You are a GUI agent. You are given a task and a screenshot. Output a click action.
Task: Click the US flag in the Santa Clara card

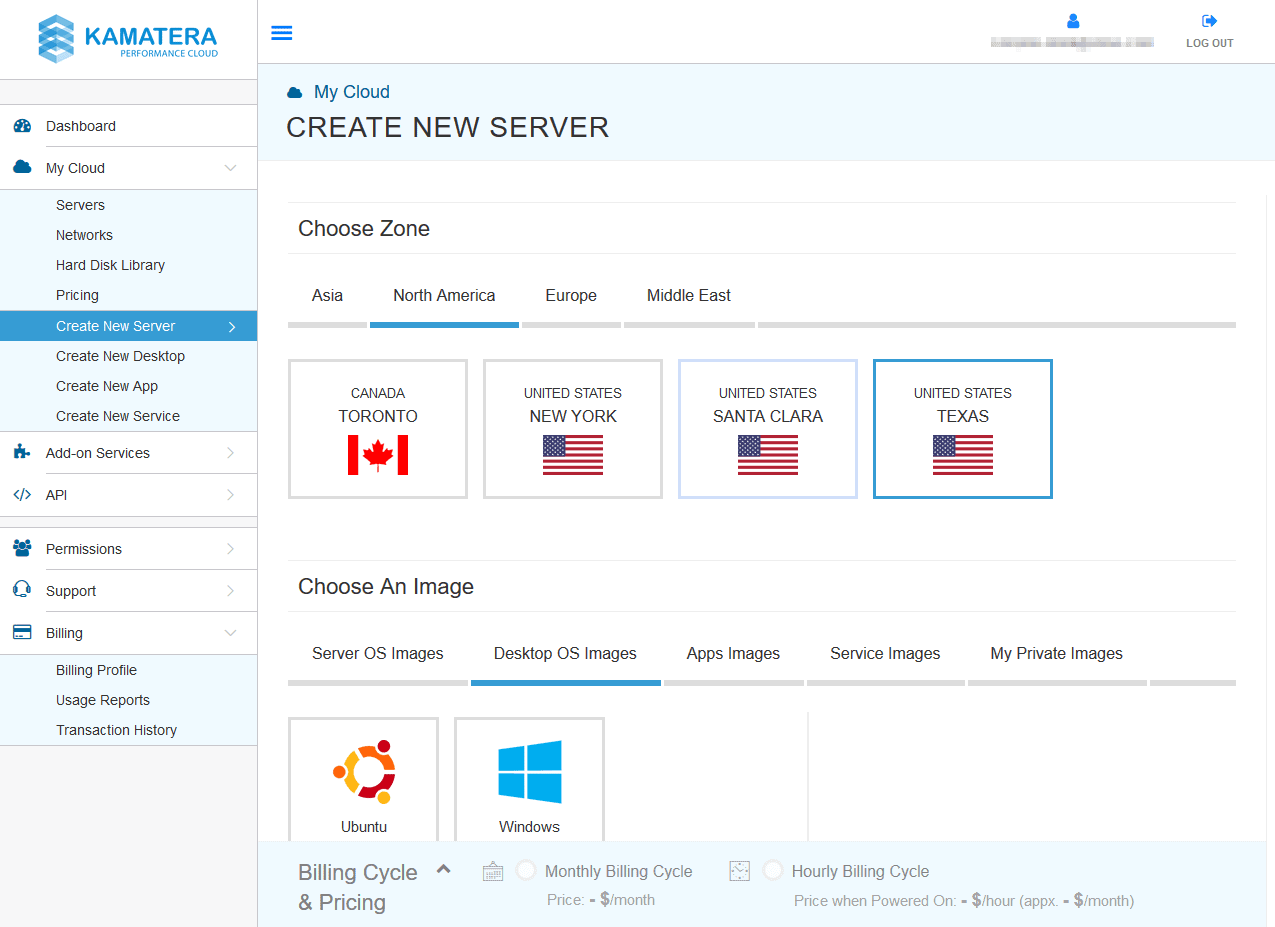pos(768,455)
